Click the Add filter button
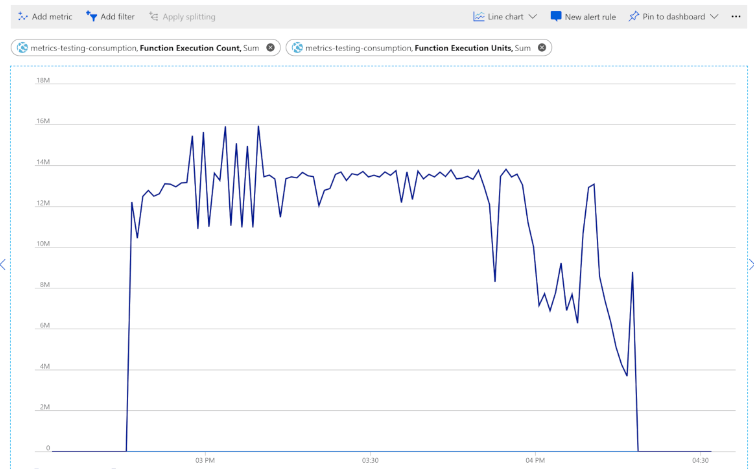The width and height of the screenshot is (754, 469). pyautogui.click(x=110, y=17)
